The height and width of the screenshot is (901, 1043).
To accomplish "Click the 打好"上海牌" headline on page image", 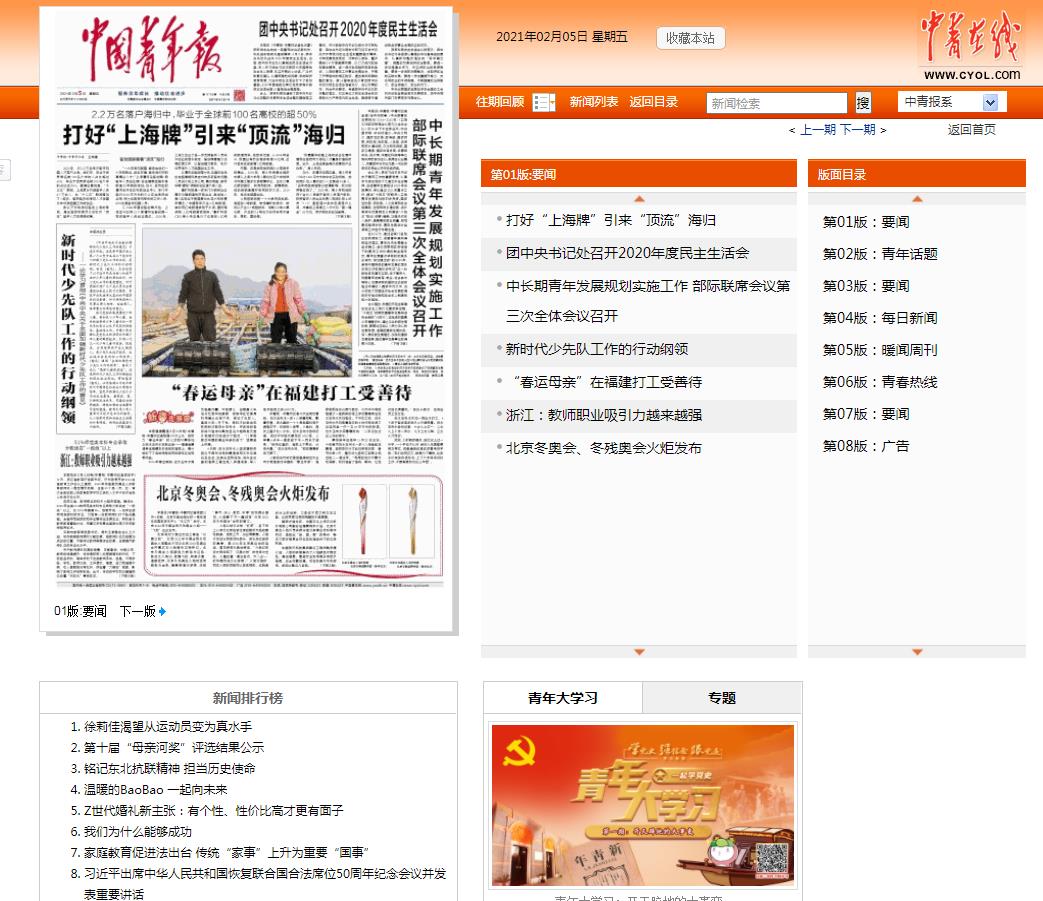I will coord(204,135).
